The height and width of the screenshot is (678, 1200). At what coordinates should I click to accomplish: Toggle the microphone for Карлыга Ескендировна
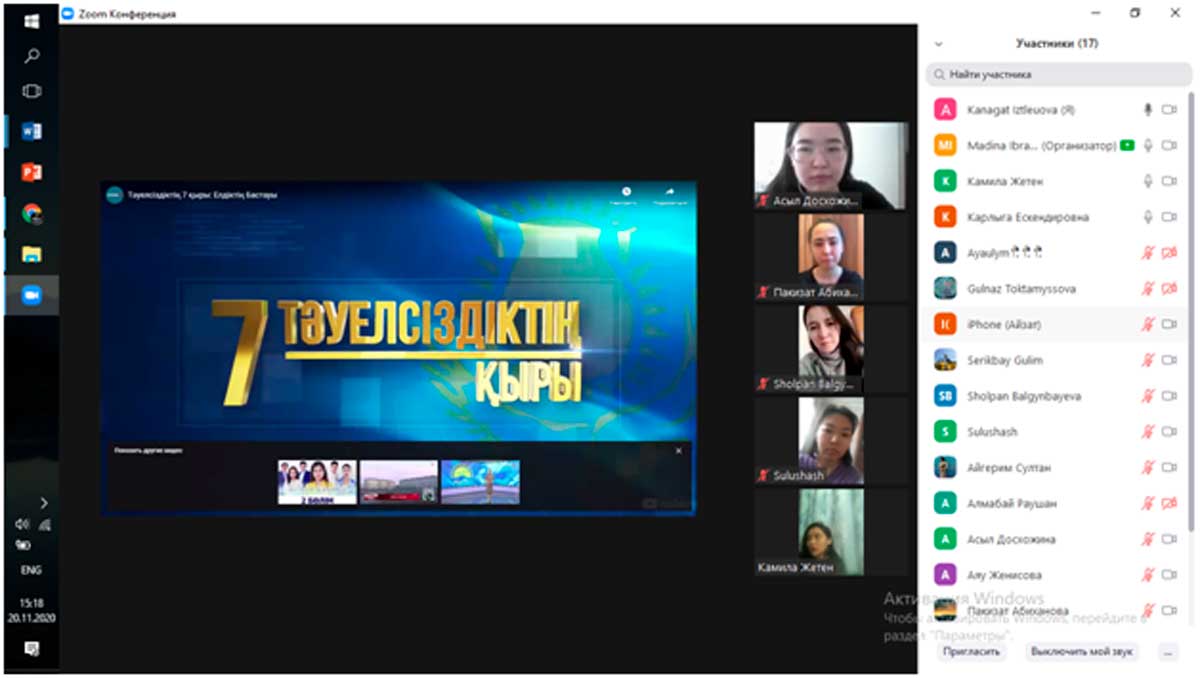[1148, 217]
